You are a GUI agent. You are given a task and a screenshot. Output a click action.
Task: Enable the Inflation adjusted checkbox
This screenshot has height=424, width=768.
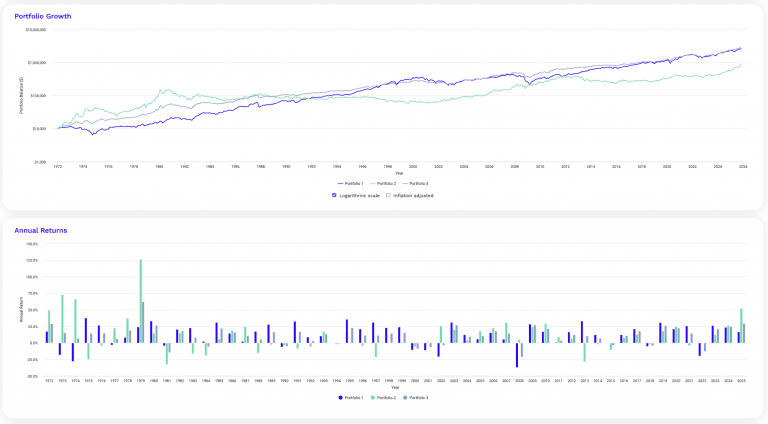388,195
